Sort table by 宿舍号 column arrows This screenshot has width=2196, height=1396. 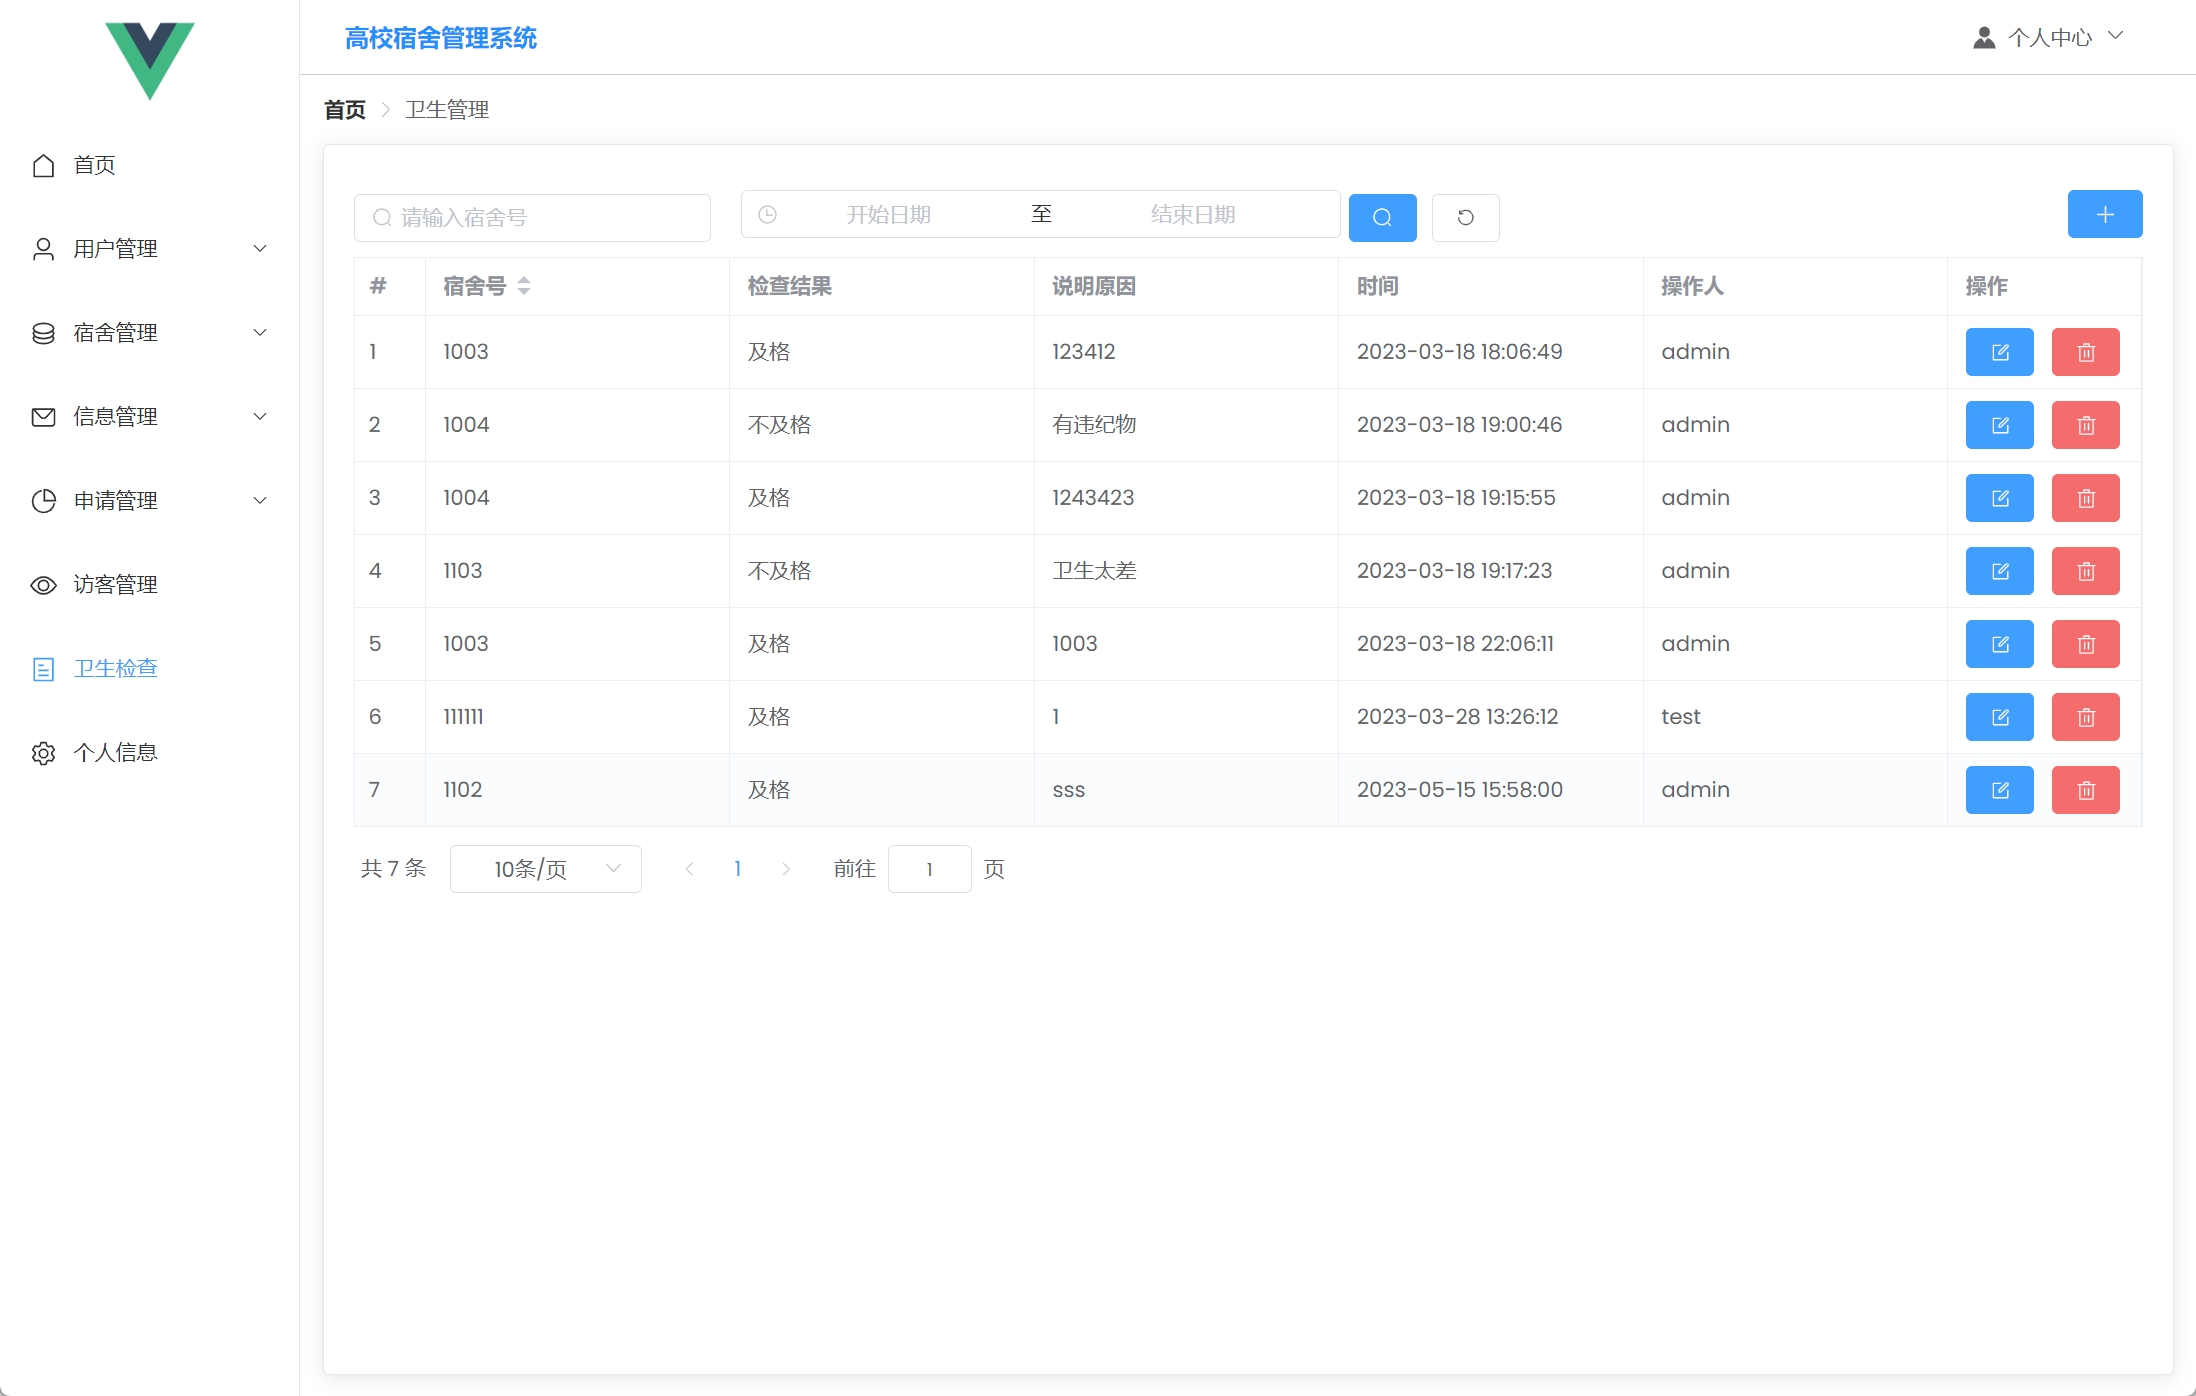click(524, 286)
